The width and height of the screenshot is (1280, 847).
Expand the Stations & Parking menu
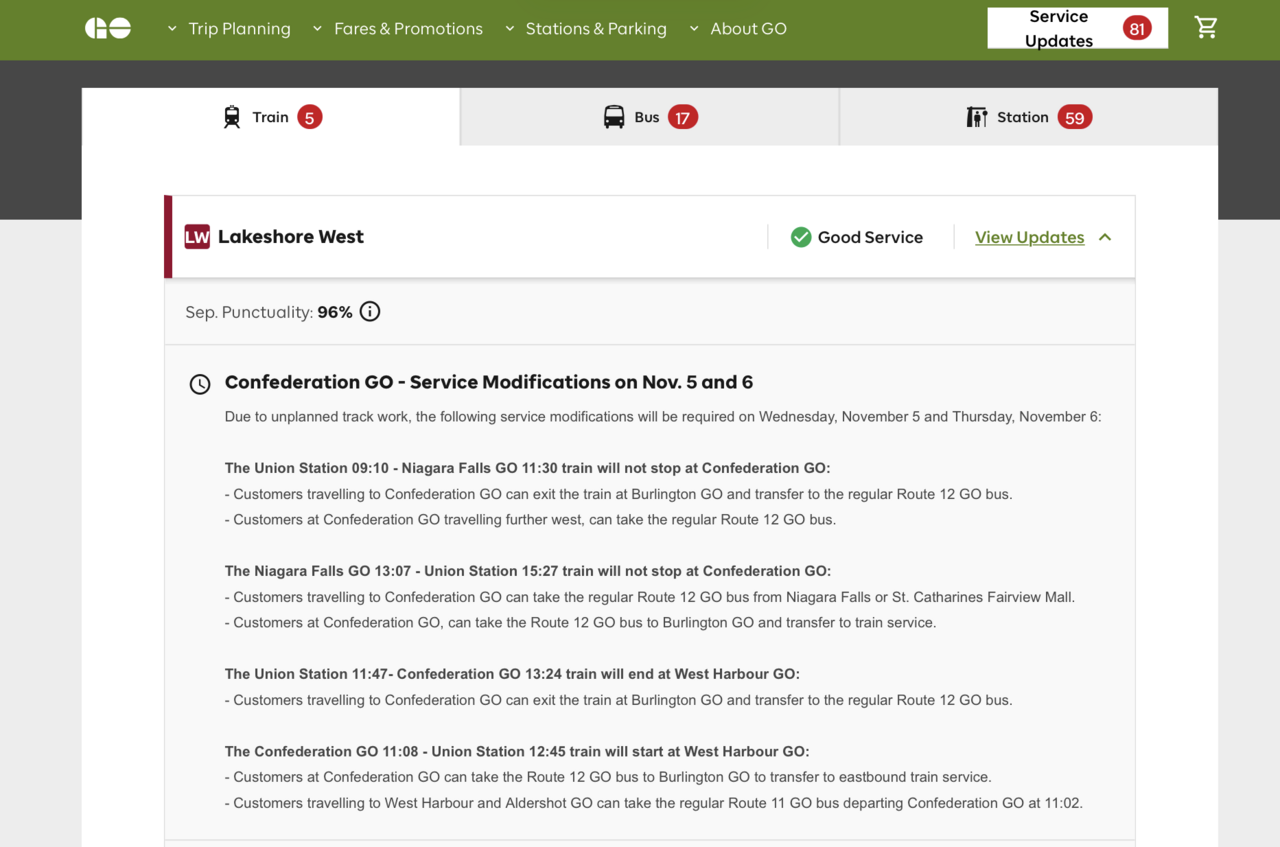(585, 29)
